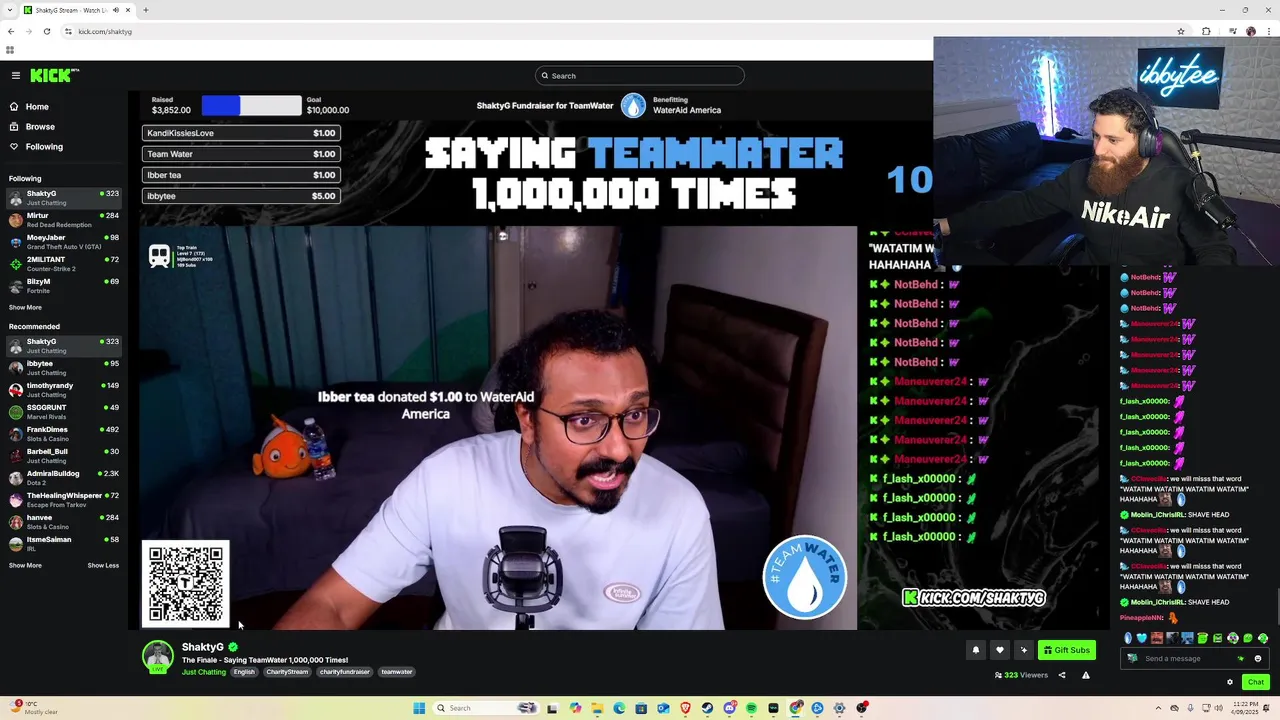
Task: Open Steam from the taskbar
Action: tap(707, 708)
